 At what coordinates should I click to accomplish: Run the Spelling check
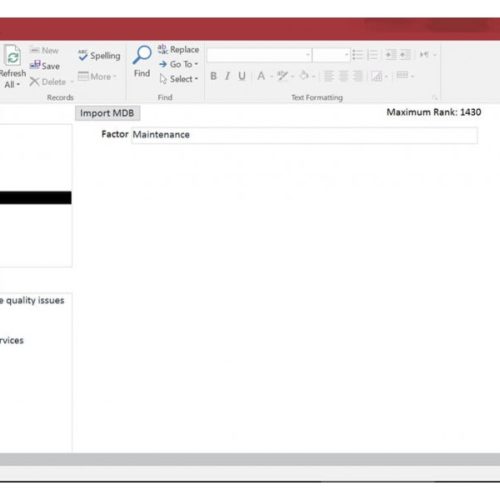tap(99, 56)
